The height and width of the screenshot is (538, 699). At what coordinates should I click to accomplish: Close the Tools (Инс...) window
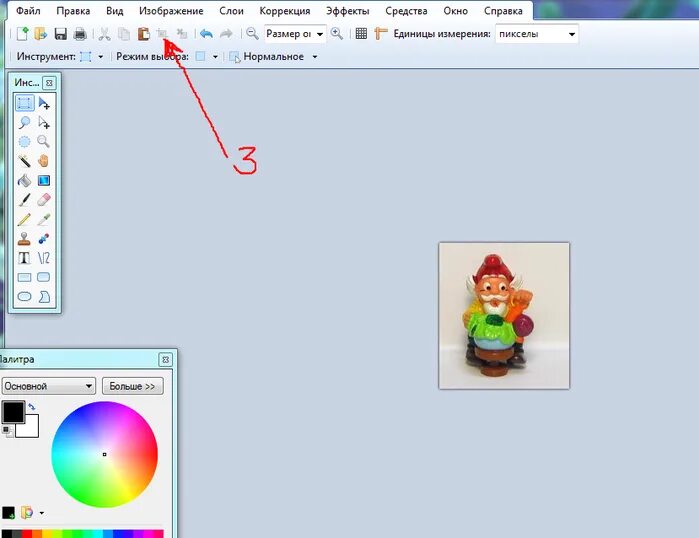[x=49, y=83]
